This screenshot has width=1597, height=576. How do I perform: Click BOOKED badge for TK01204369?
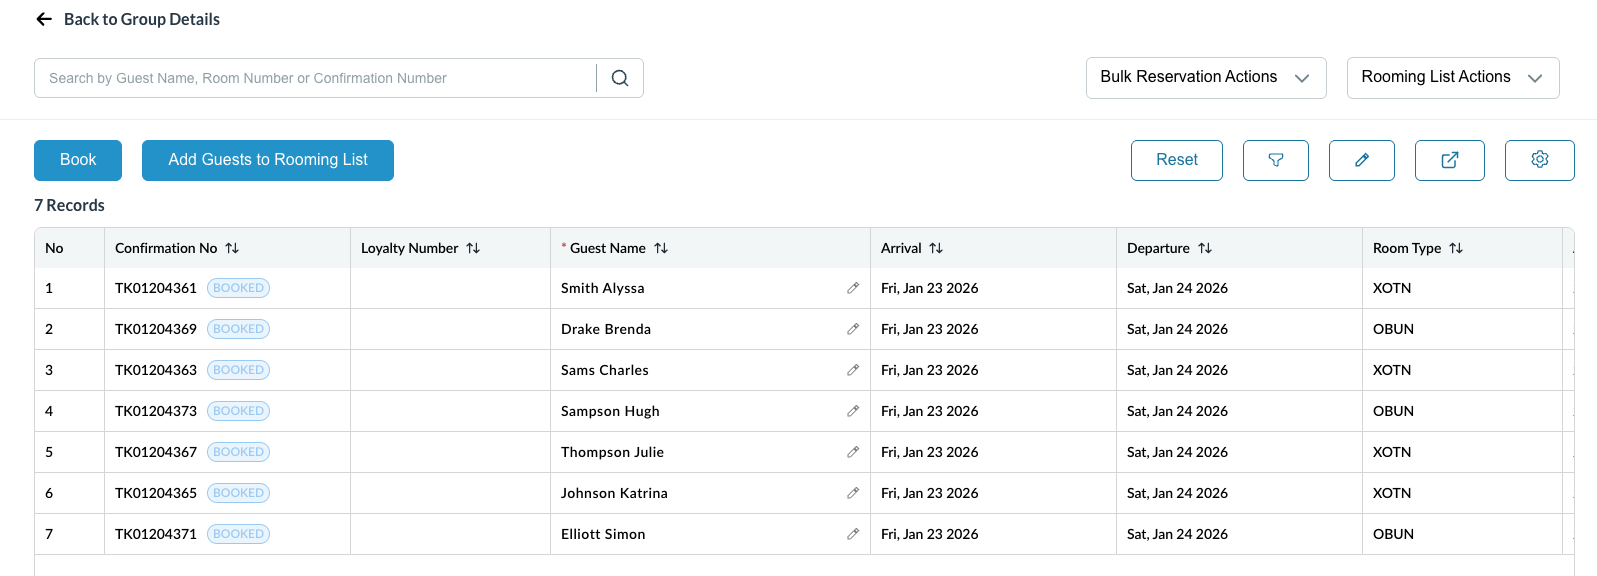point(238,329)
